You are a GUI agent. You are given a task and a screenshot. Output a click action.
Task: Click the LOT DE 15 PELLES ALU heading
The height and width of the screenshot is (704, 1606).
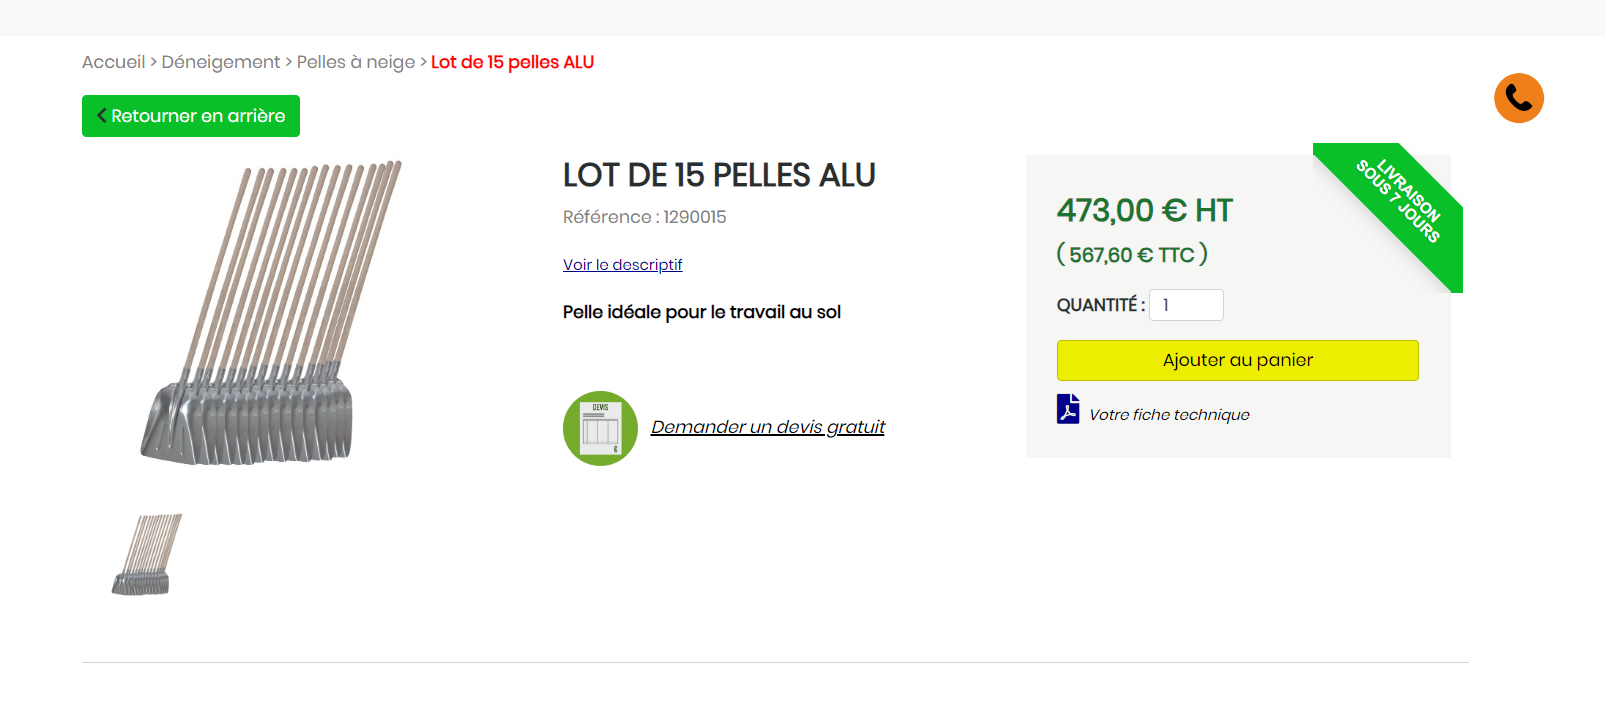pyautogui.click(x=719, y=176)
